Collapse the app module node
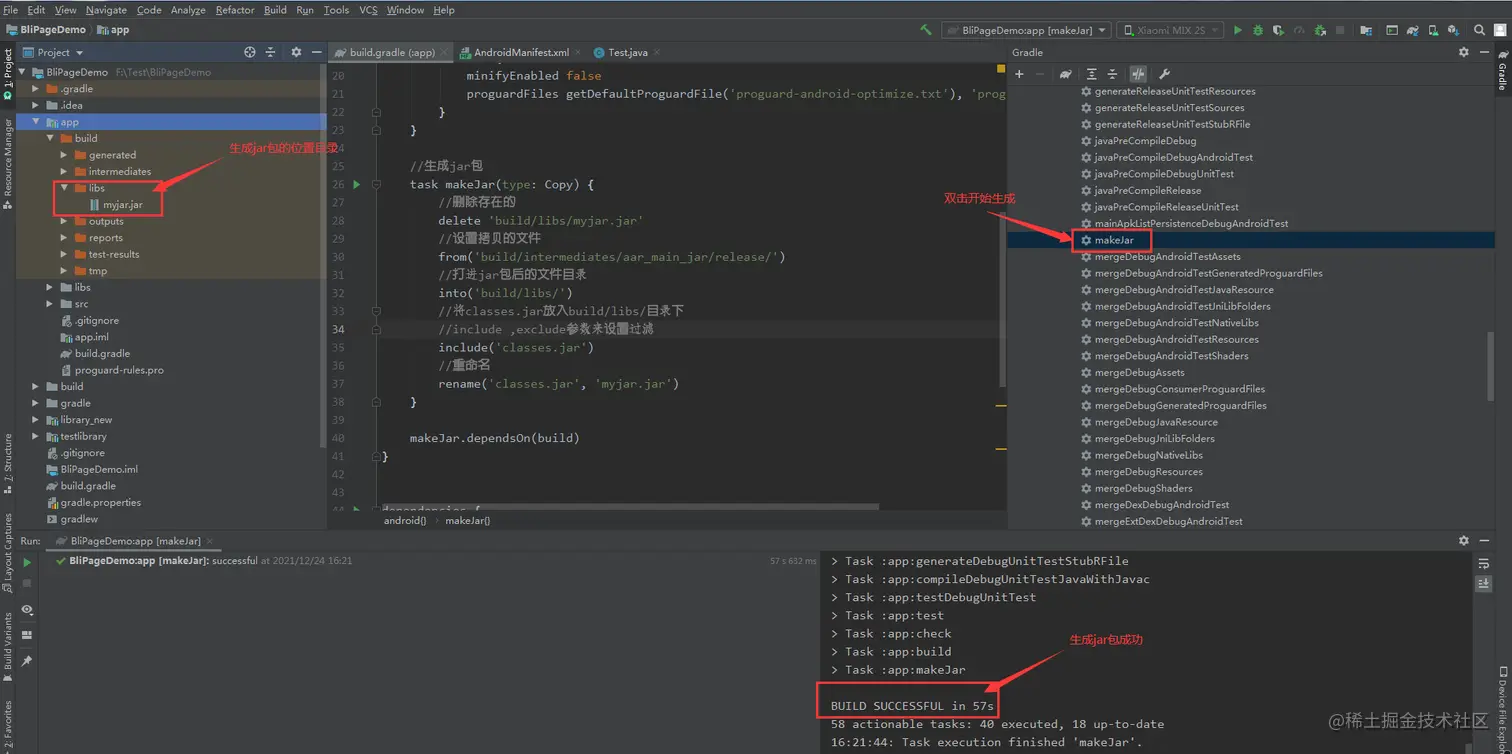Viewport: 1512px width, 754px height. point(36,122)
